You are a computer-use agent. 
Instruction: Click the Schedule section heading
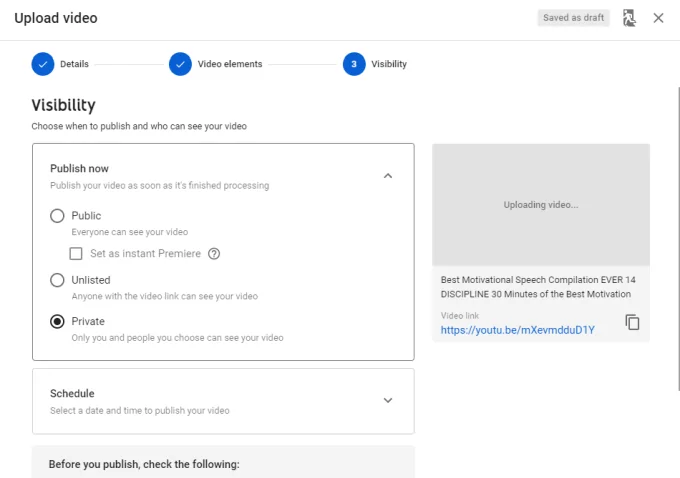tap(72, 394)
